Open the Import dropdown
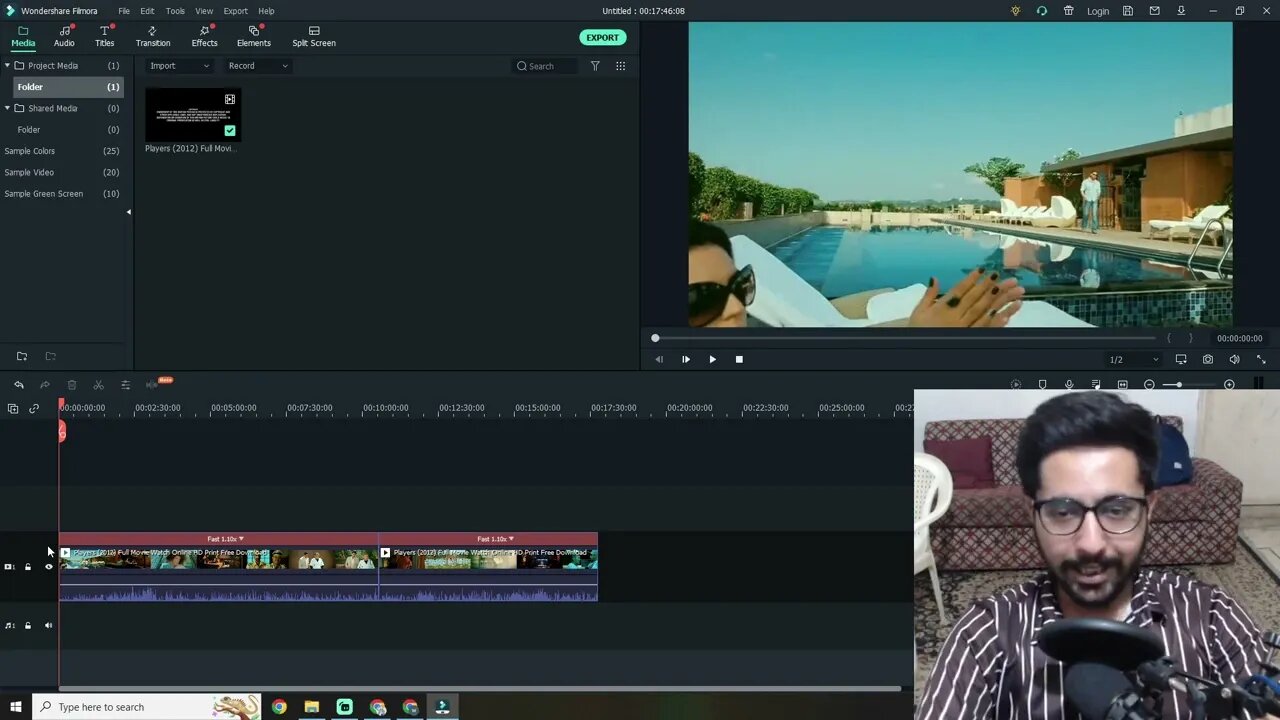Screen dimensions: 1280x720 pyautogui.click(x=179, y=66)
